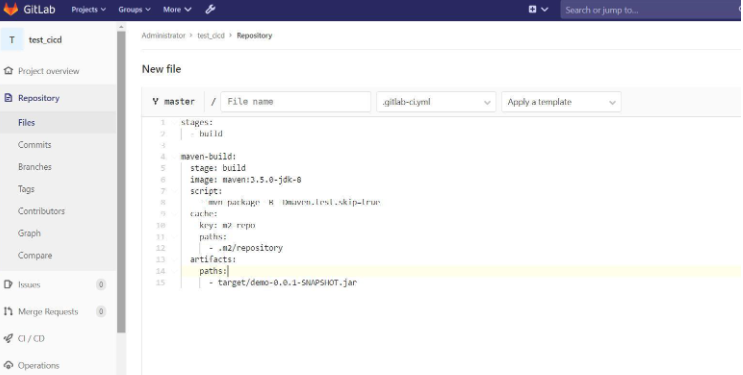Click the 'key: m2 repo' line
Viewport: 743px width, 375px height.
point(227,225)
